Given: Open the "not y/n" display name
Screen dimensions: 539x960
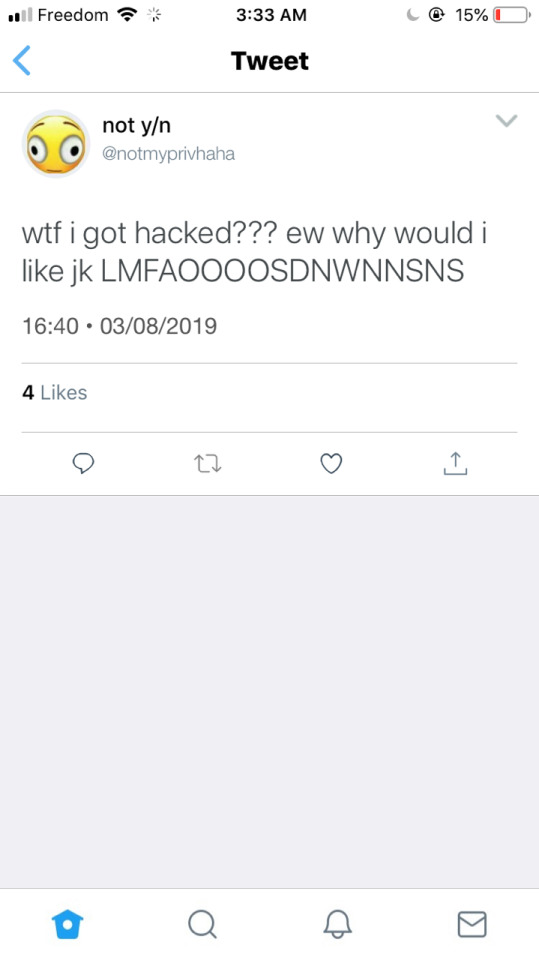Looking at the screenshot, I should point(137,126).
